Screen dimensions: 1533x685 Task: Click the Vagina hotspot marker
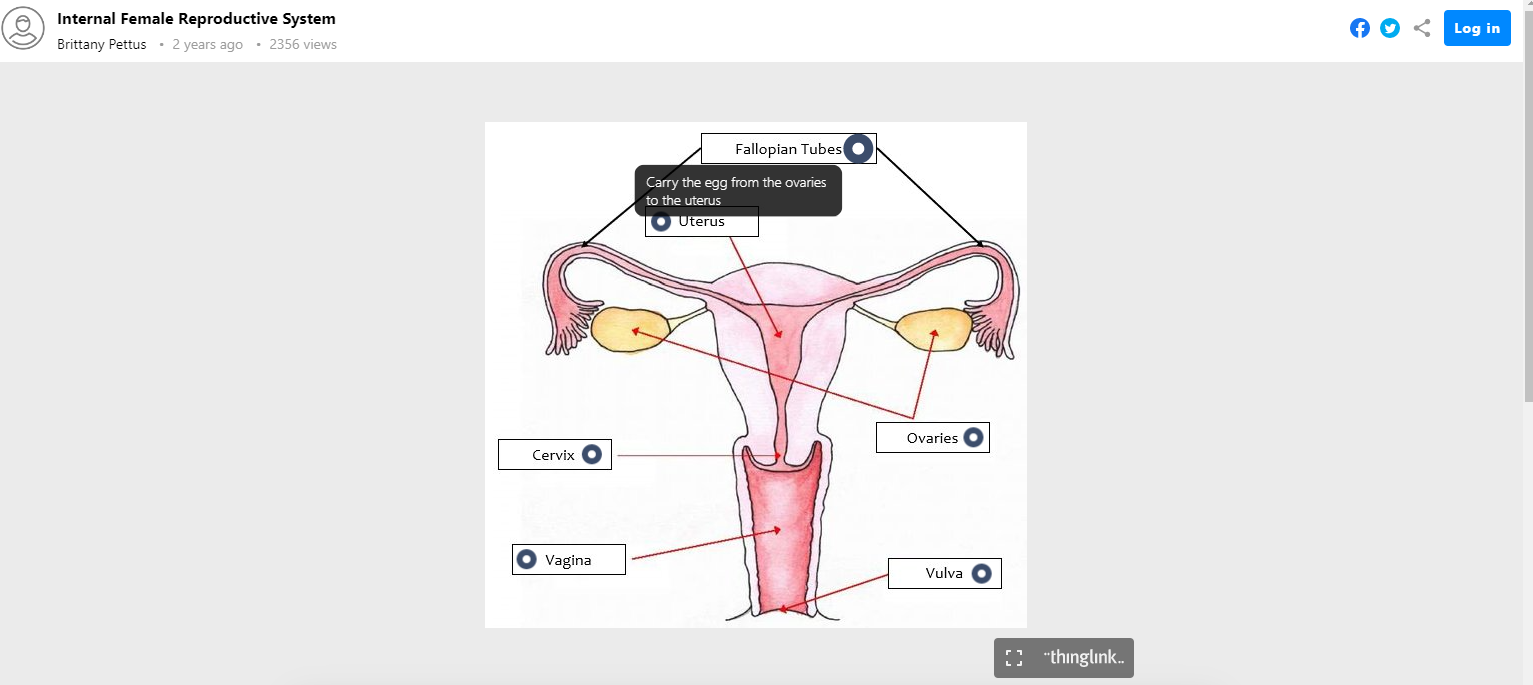coord(526,560)
